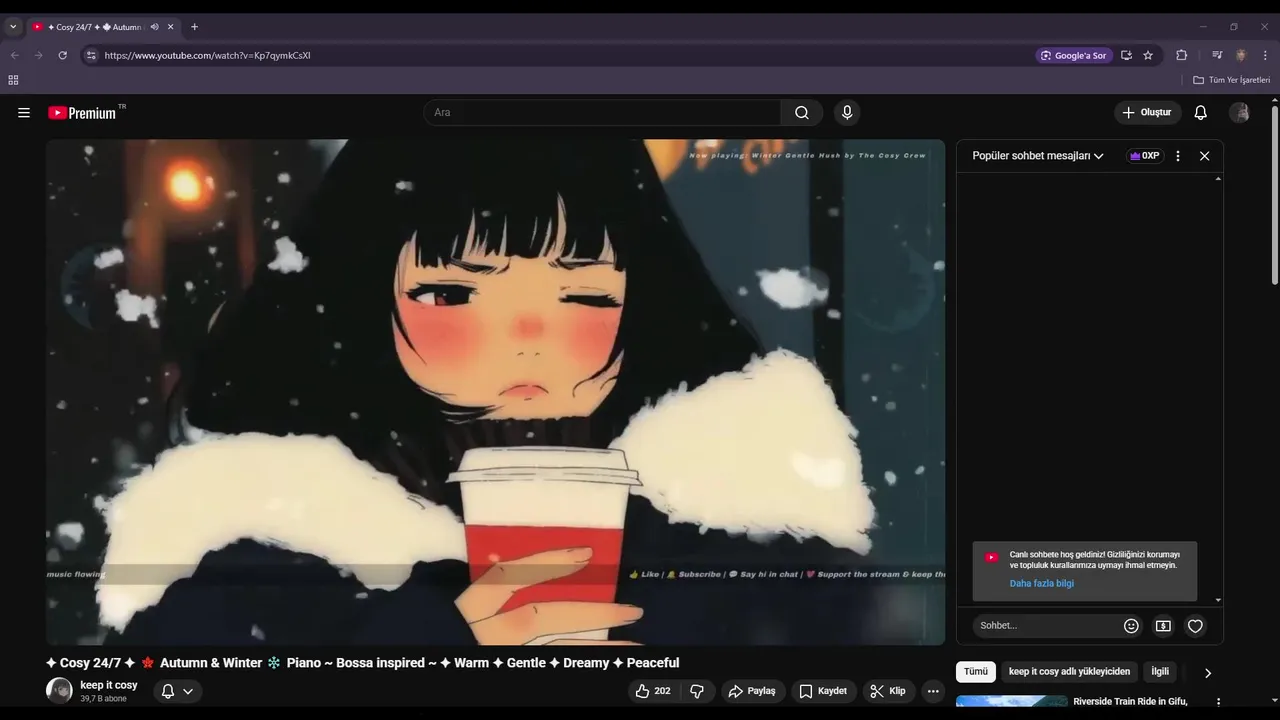Like the video with thumbs up

point(653,691)
